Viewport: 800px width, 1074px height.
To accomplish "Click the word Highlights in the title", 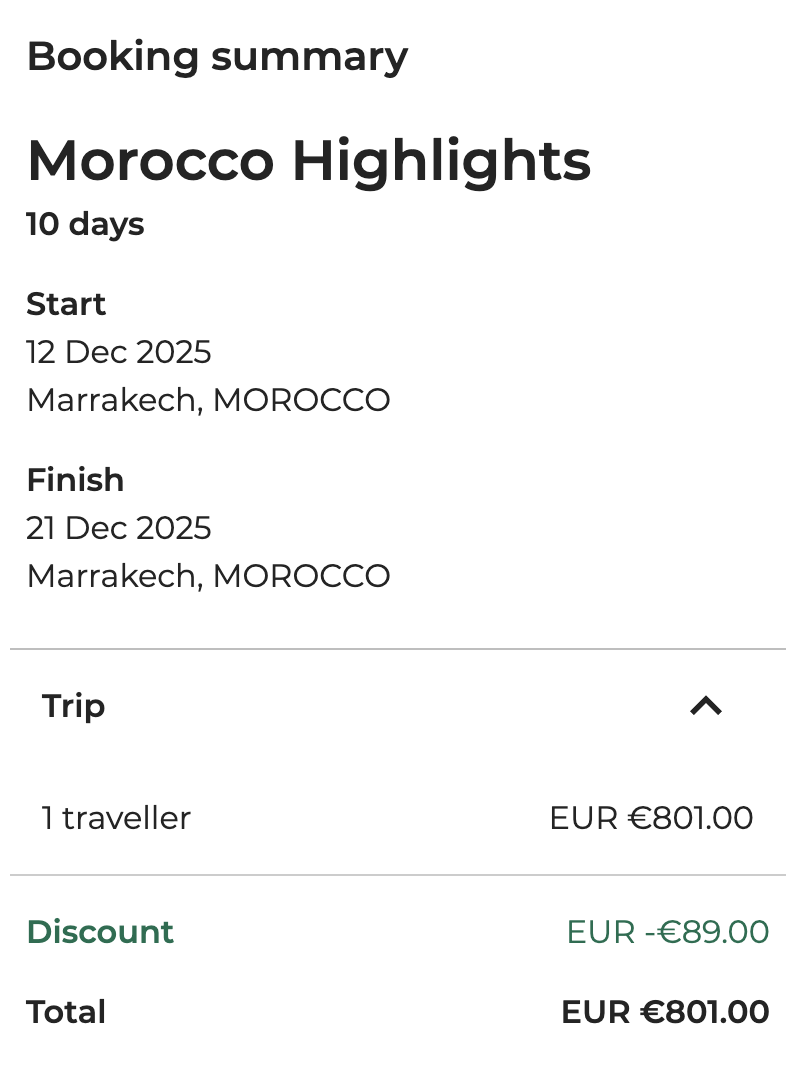I will coord(441,160).
